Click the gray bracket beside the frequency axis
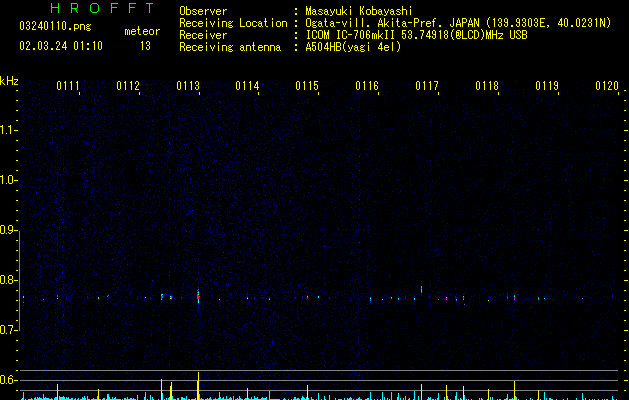The height and width of the screenshot is (400, 629). (x=20, y=281)
